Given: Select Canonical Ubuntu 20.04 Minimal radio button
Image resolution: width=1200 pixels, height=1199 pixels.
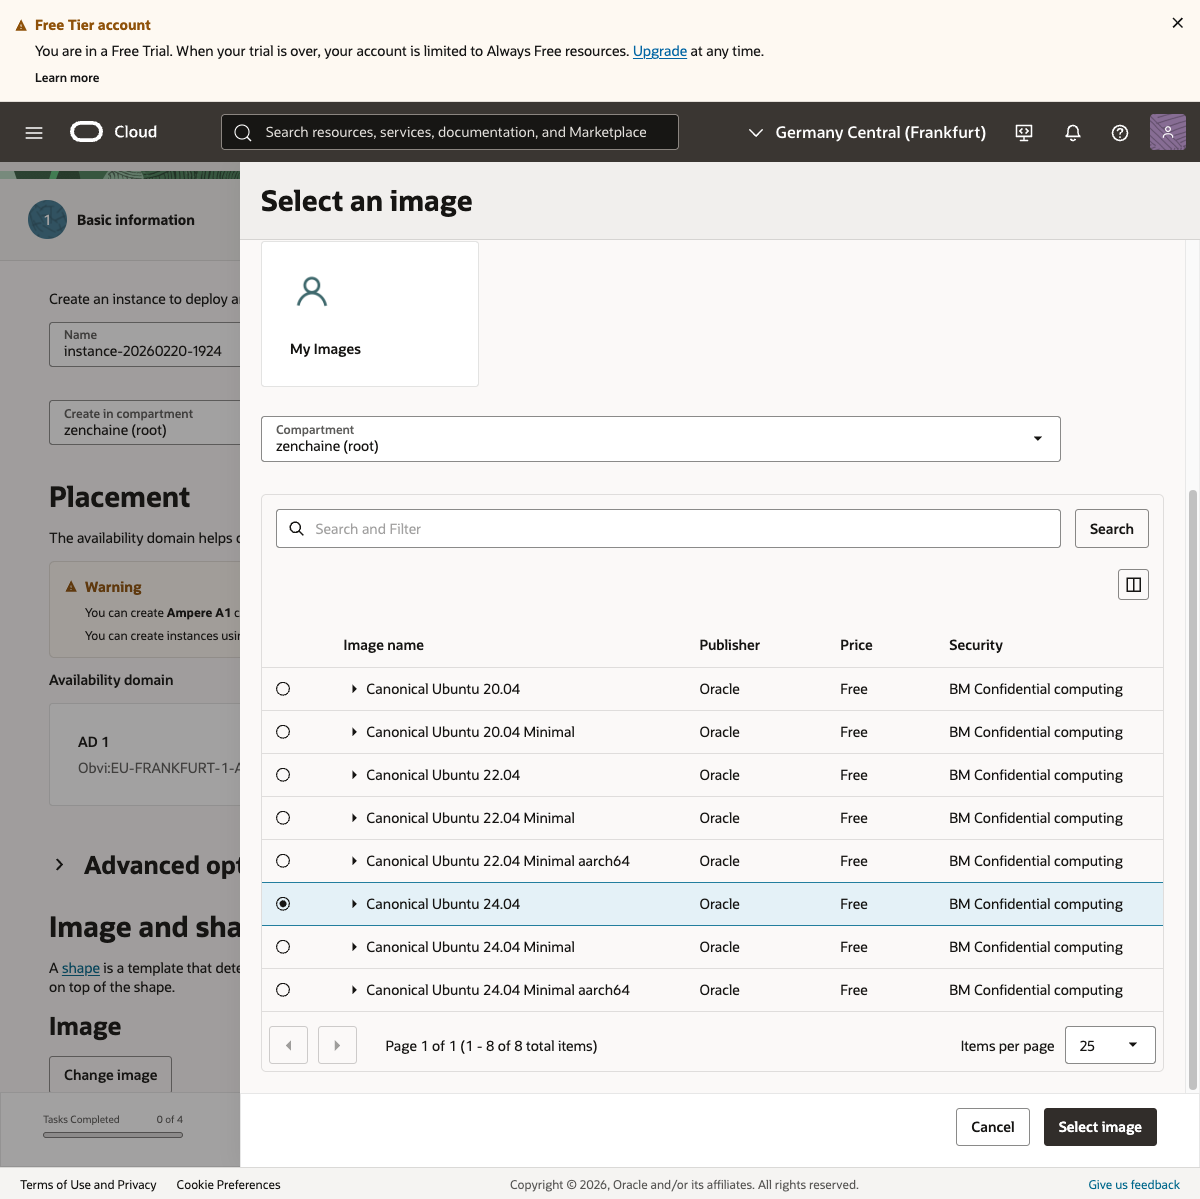Looking at the screenshot, I should (283, 732).
